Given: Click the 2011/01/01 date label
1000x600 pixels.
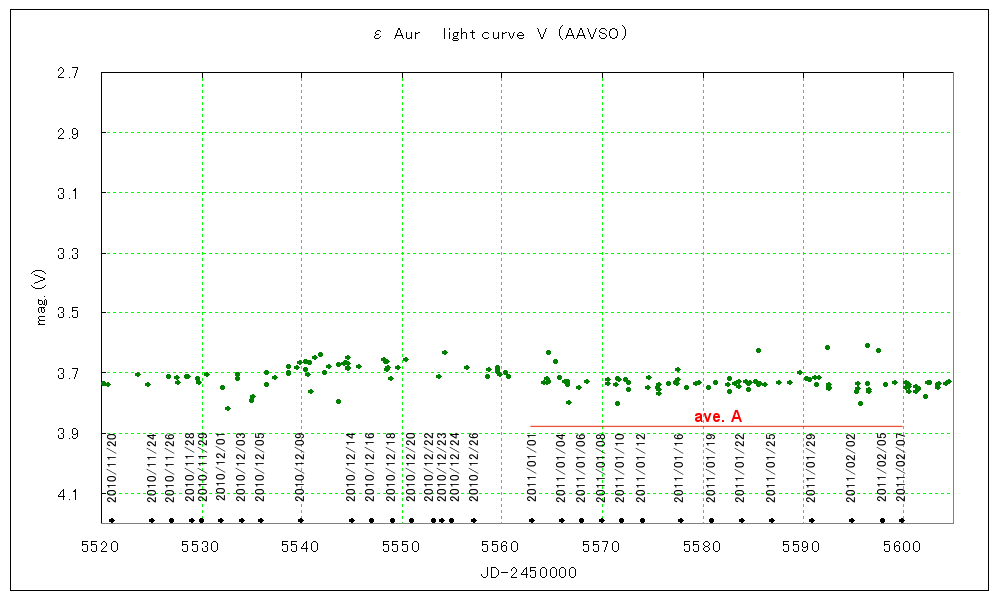Looking at the screenshot, I should [532, 467].
